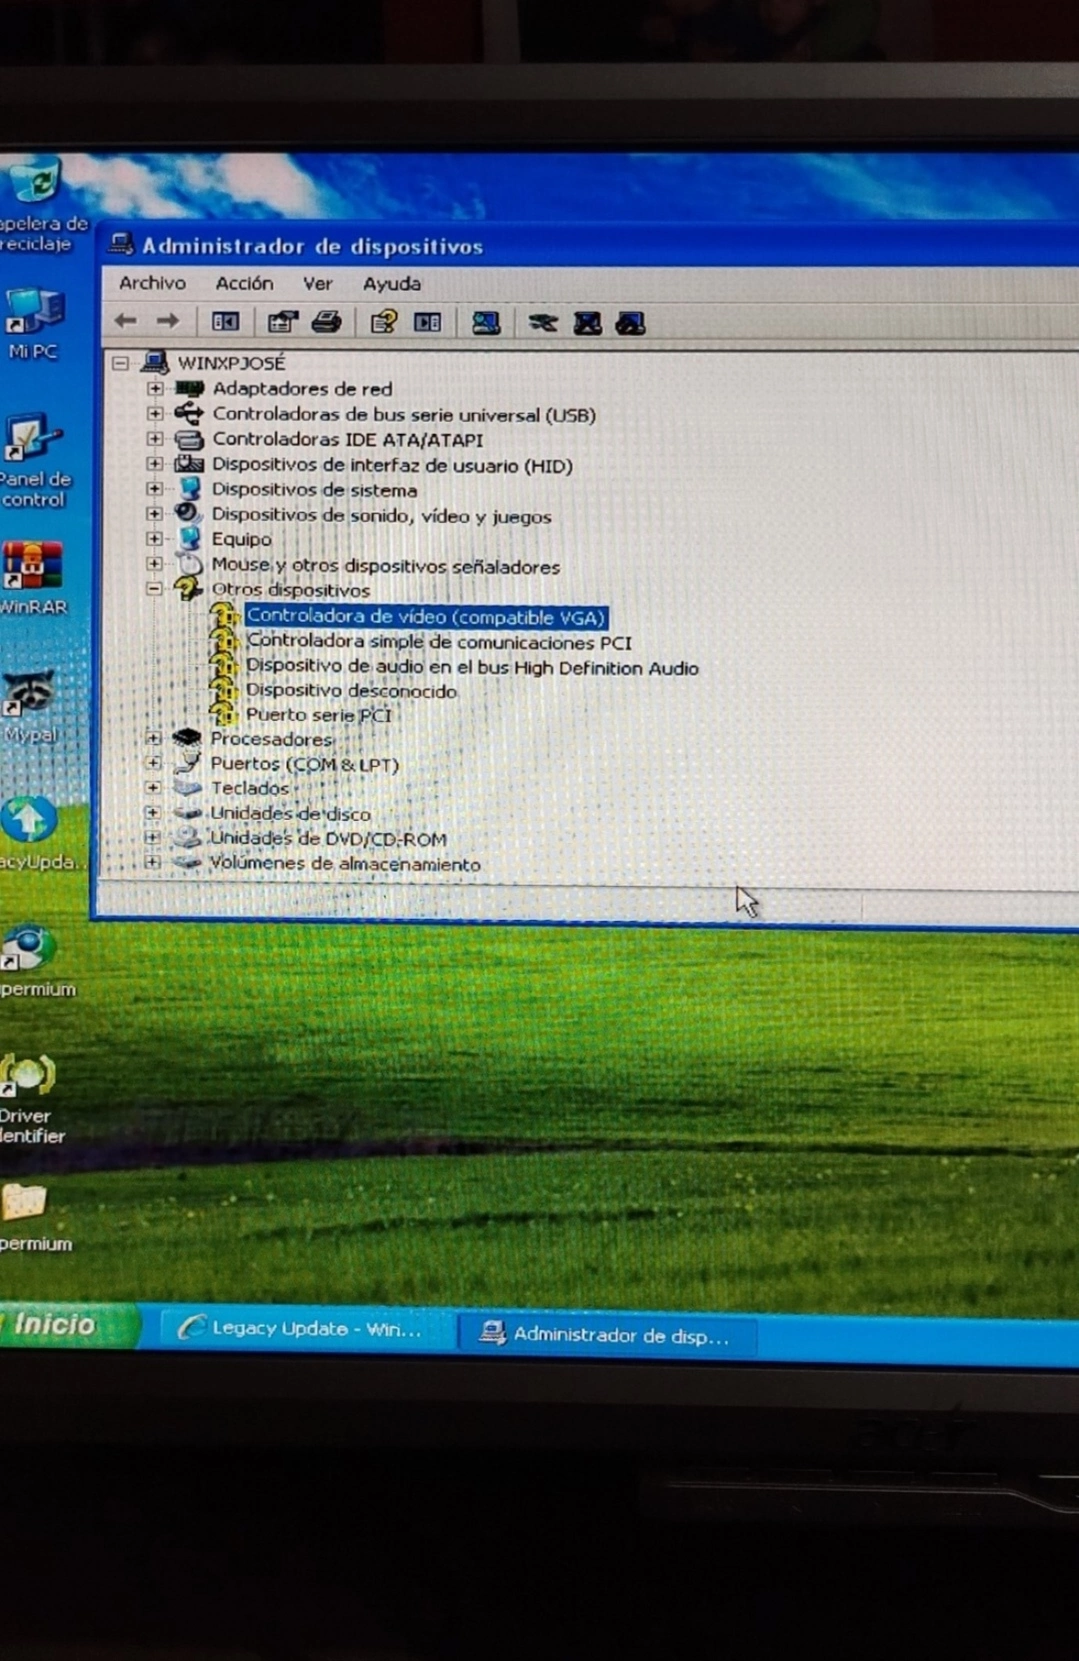Click the yellow warning icon of Puerto serie PCI
The height and width of the screenshot is (1661, 1079).
click(224, 714)
